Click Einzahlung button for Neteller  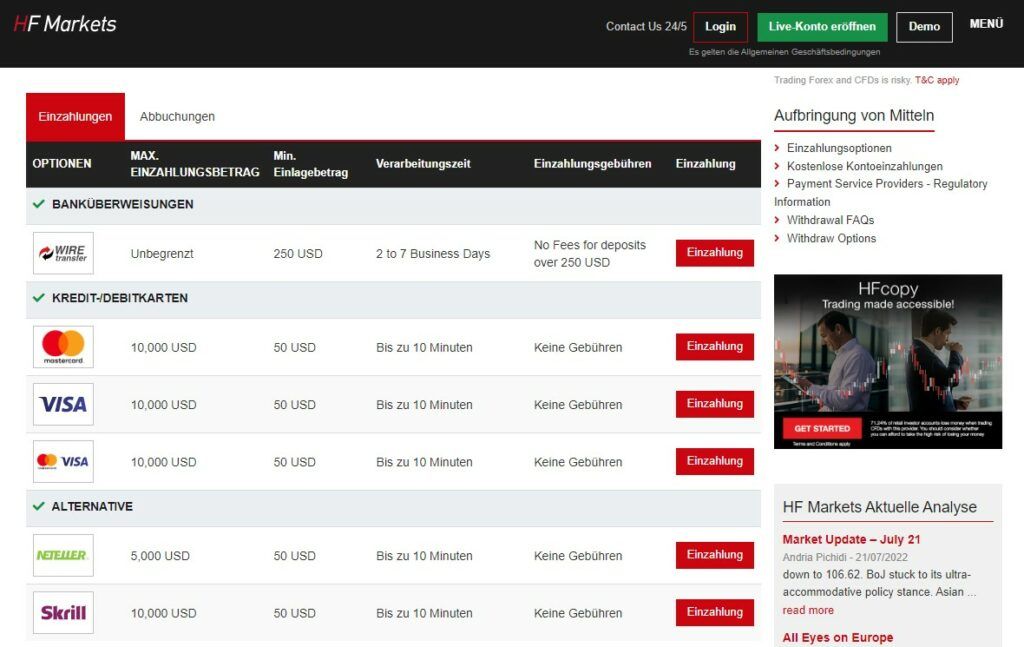[x=714, y=555]
